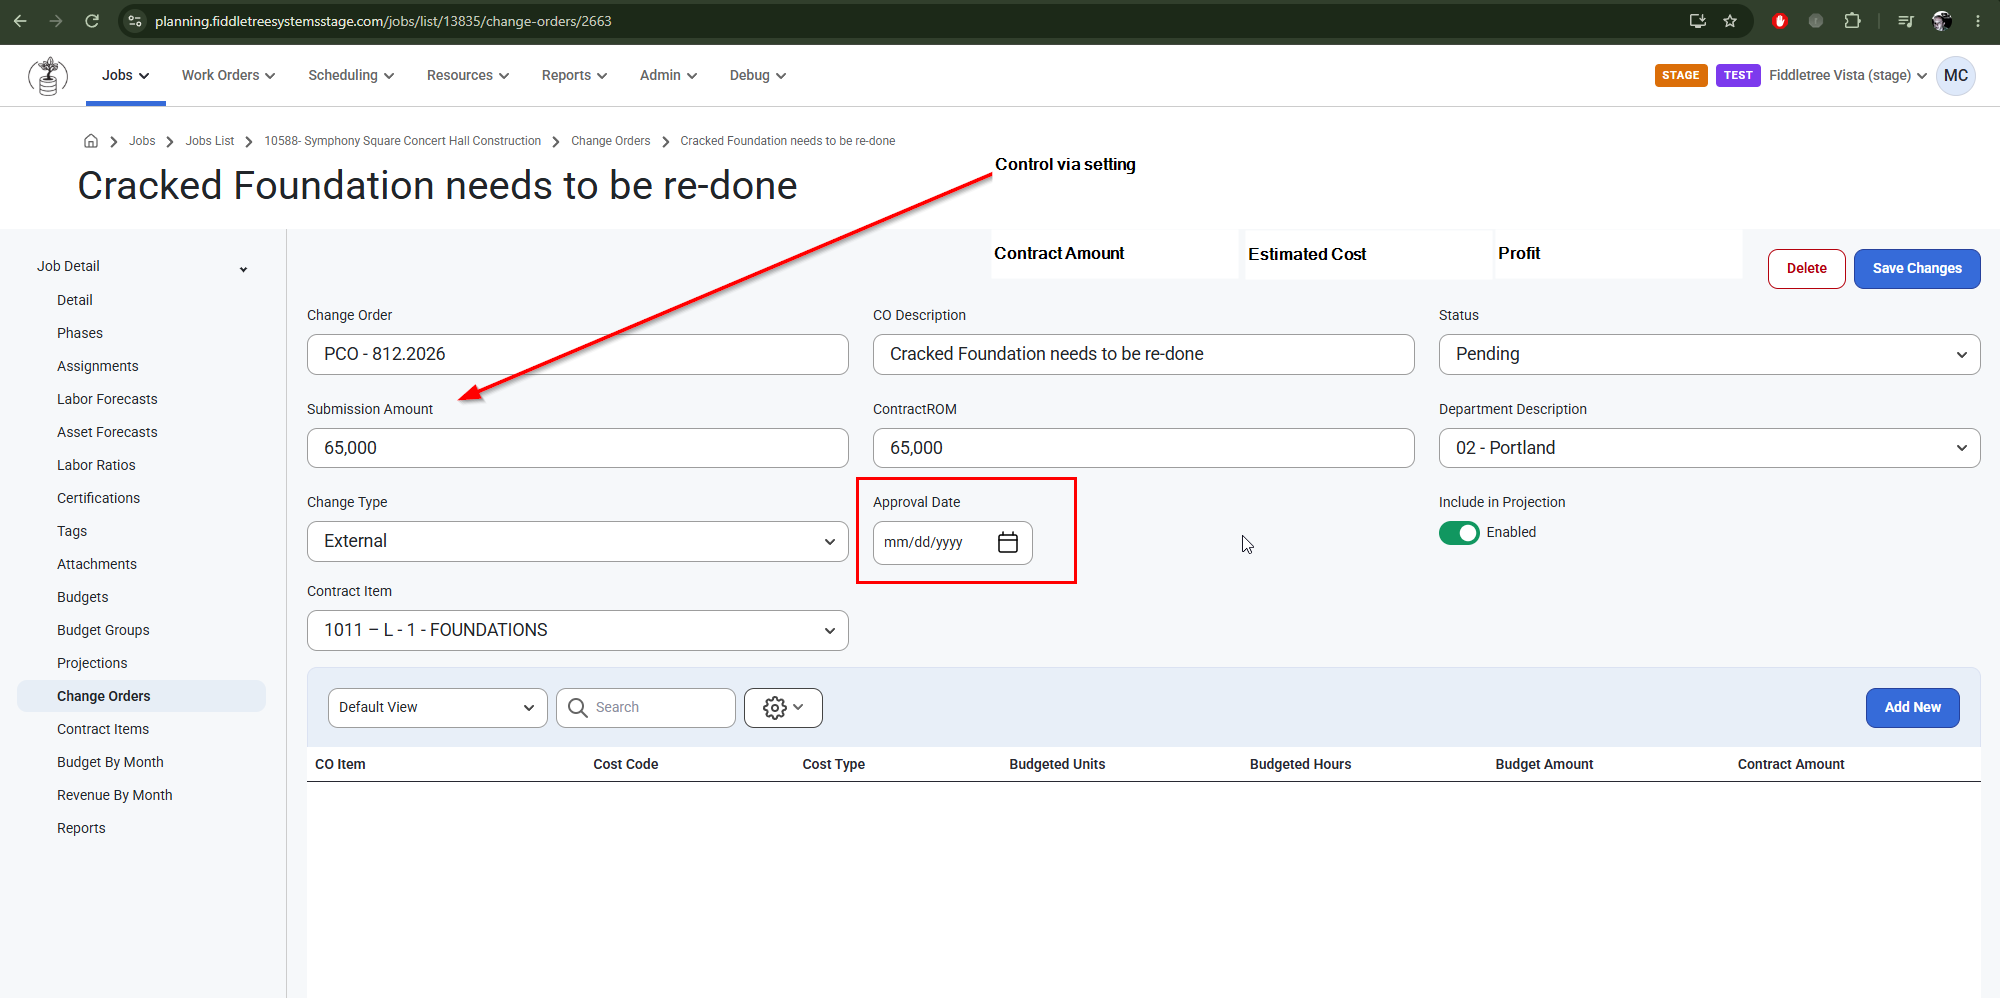Click the home breadcrumb icon
The image size is (2000, 998).
point(91,141)
